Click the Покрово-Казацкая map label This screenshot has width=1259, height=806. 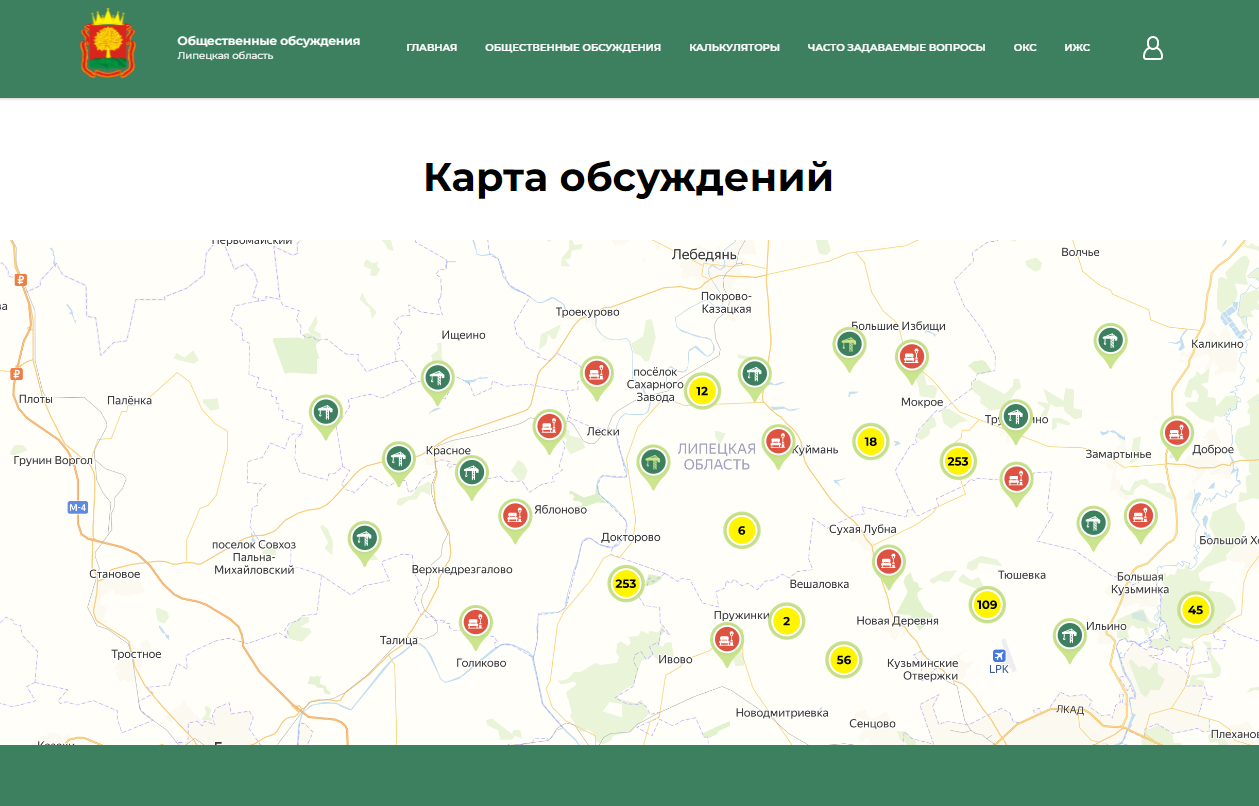[726, 303]
